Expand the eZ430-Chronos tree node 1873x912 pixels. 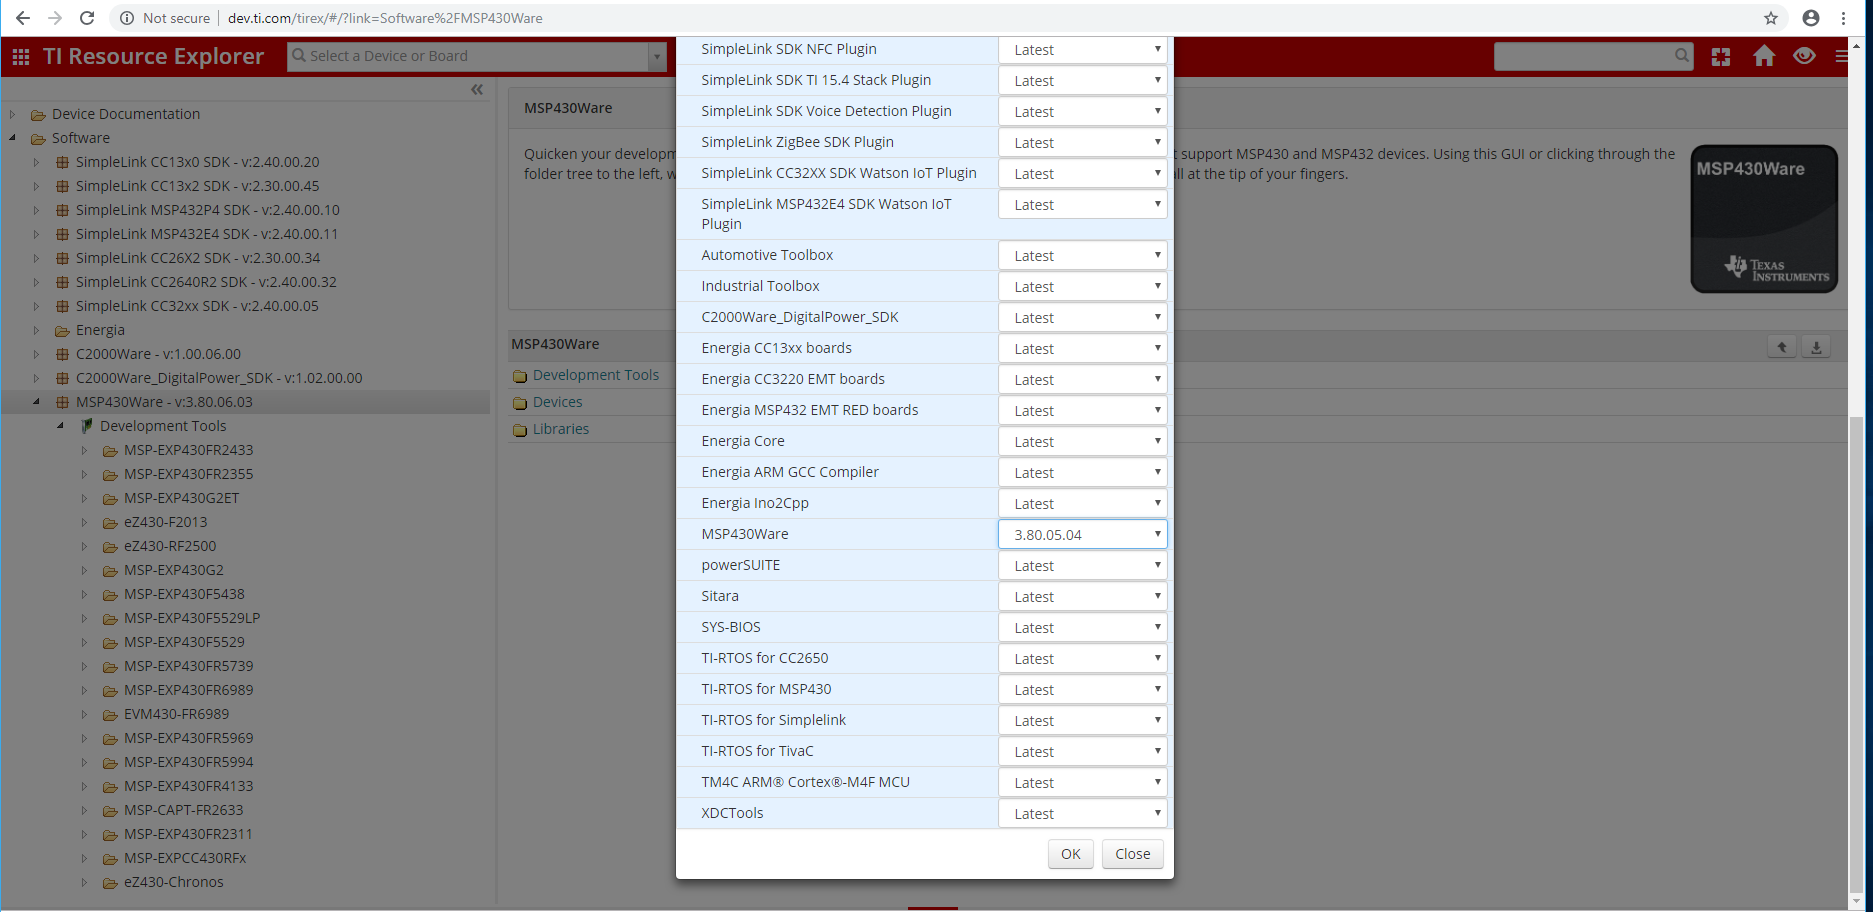(85, 882)
